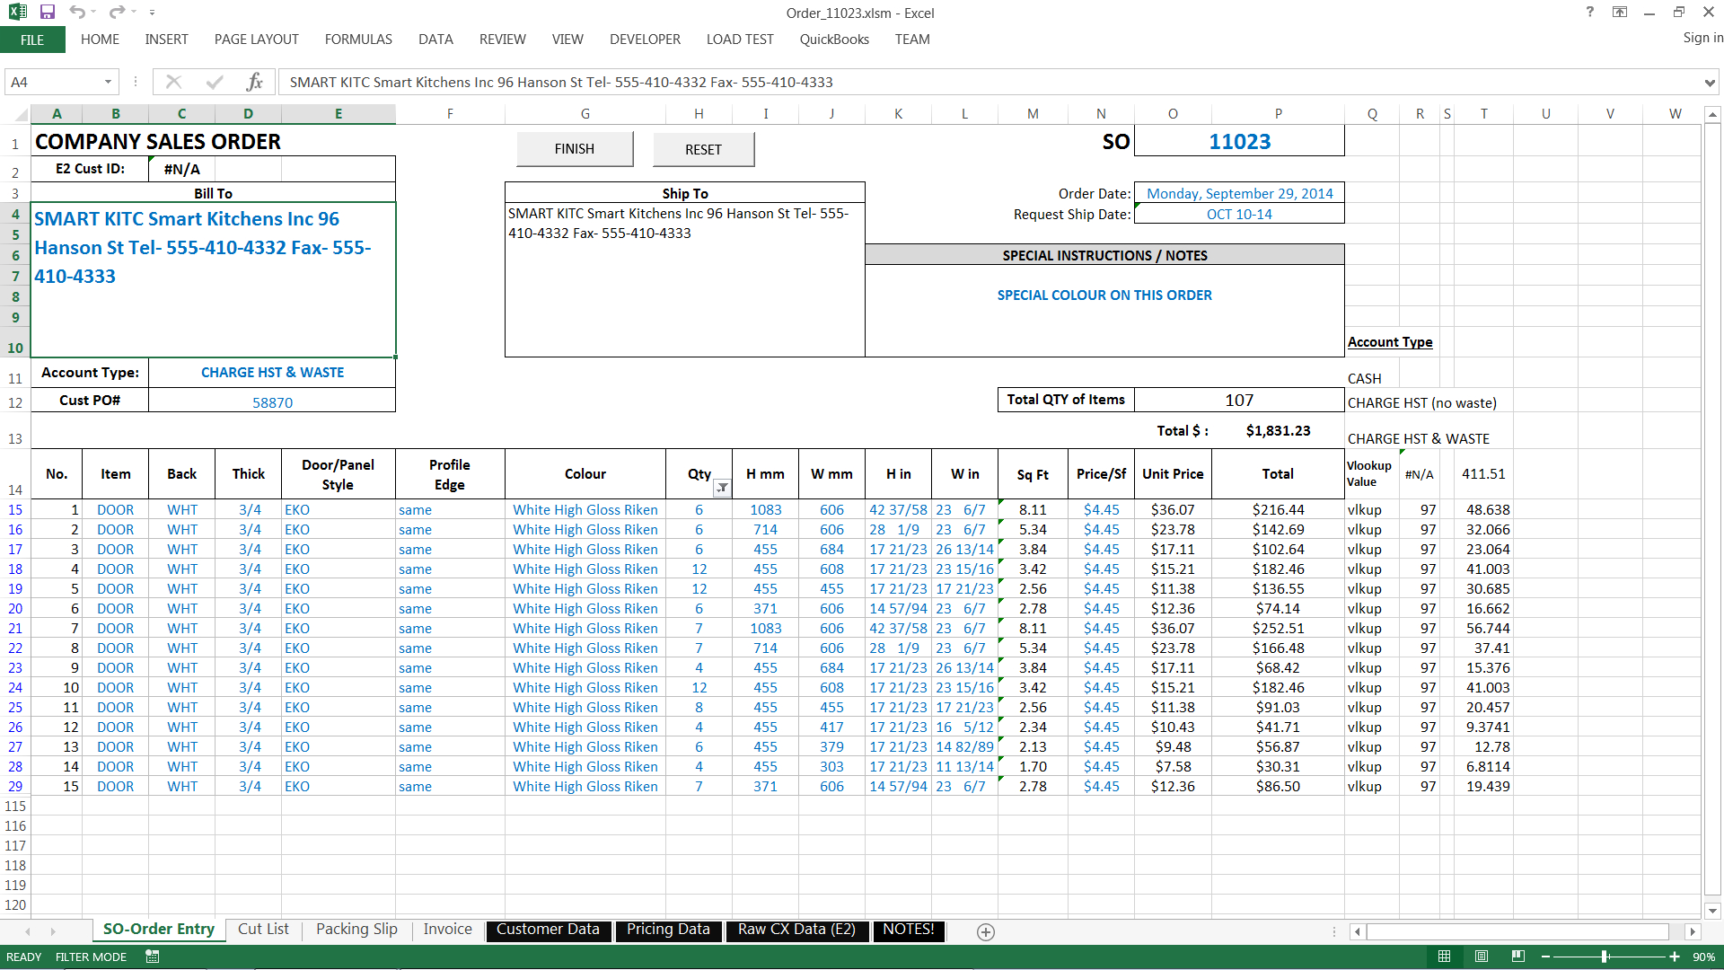Open the Qty column filter dropdown
The image size is (1724, 970).
point(722,486)
